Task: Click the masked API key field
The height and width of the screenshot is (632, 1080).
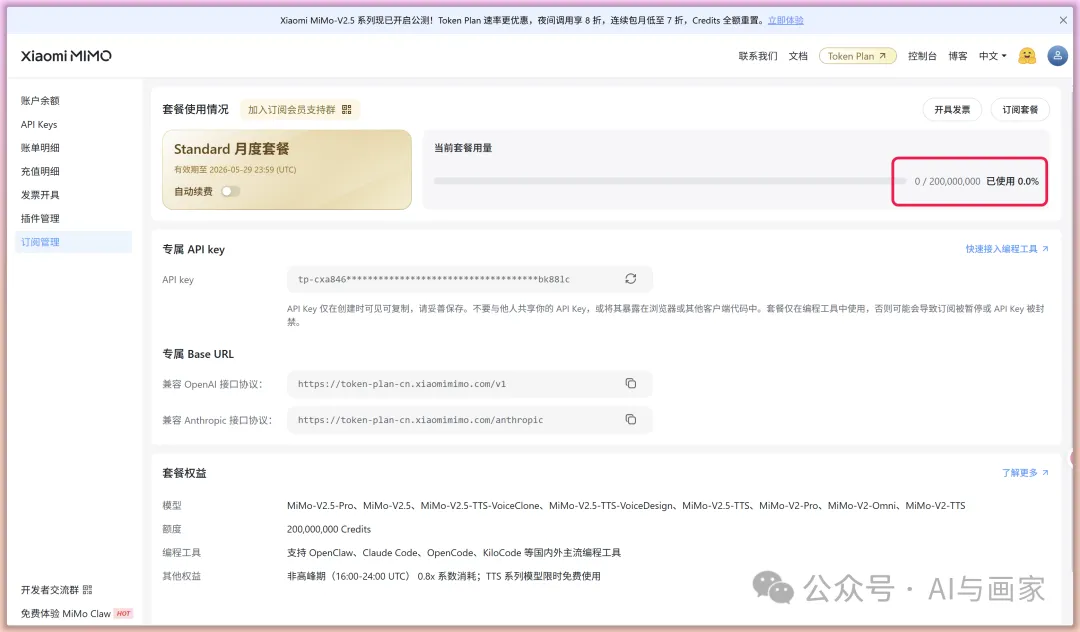Action: coord(470,280)
